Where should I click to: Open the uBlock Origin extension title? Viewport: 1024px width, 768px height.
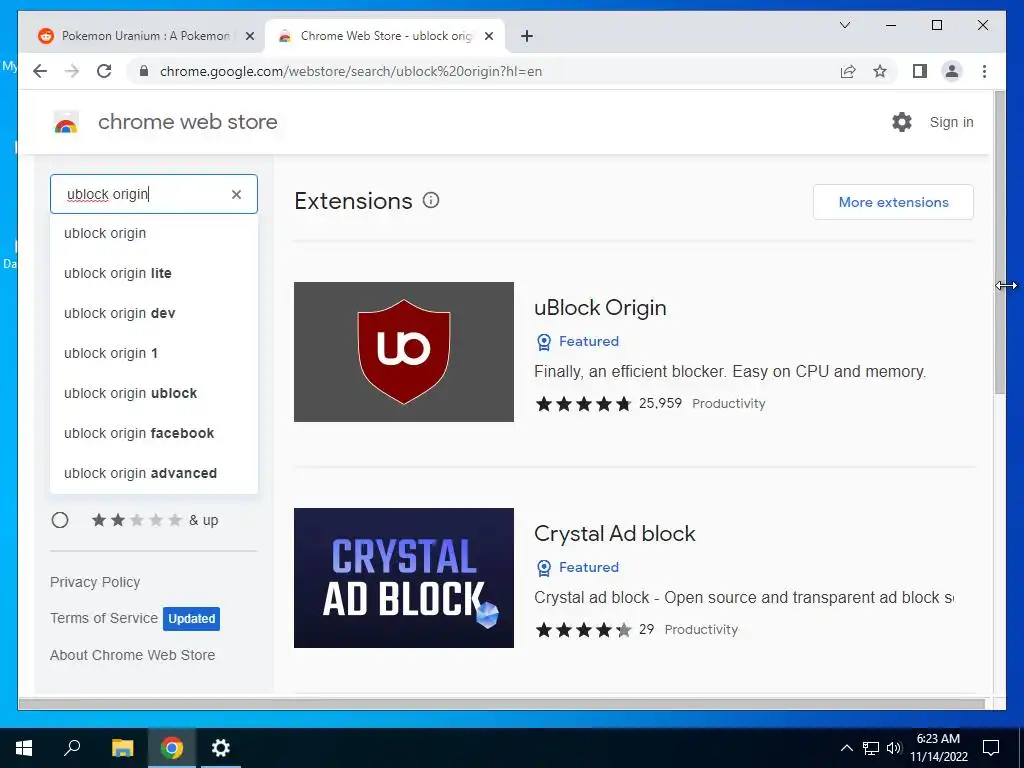(x=600, y=308)
